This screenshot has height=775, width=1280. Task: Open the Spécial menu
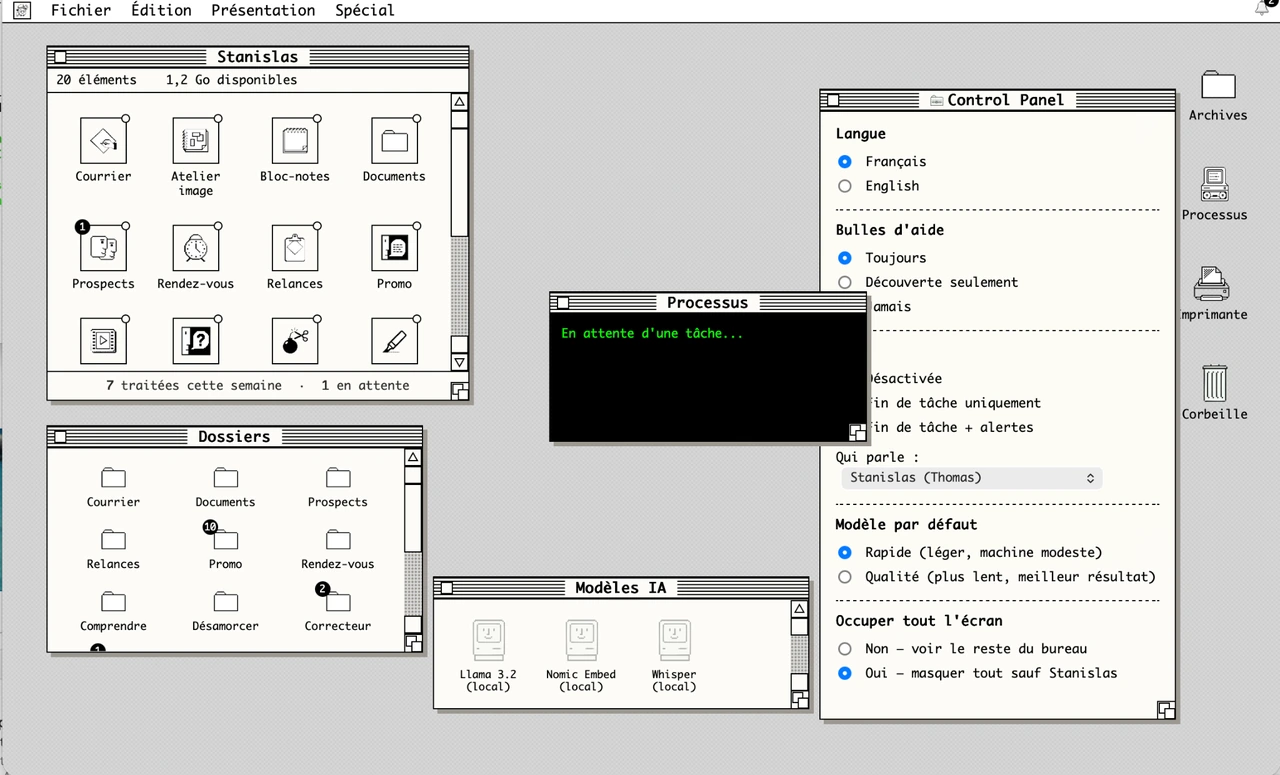364,10
